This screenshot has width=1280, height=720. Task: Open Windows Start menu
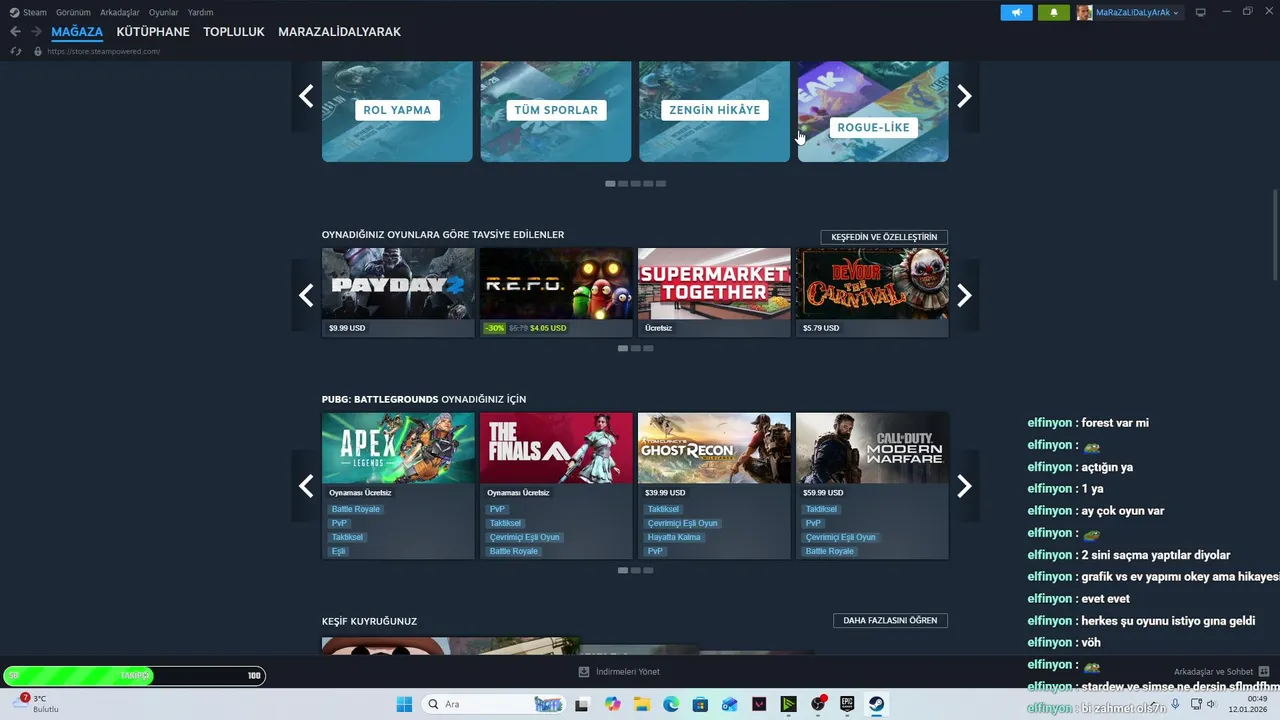tap(404, 704)
